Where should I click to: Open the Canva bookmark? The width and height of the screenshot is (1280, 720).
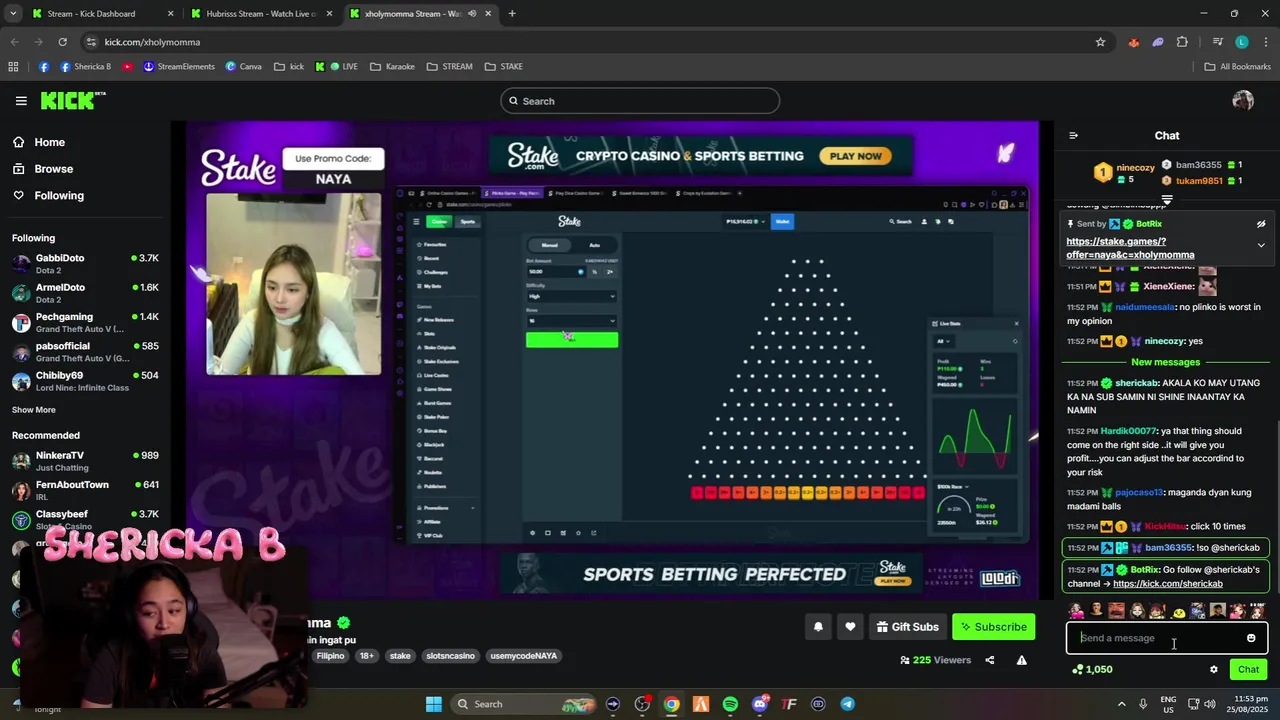point(243,67)
